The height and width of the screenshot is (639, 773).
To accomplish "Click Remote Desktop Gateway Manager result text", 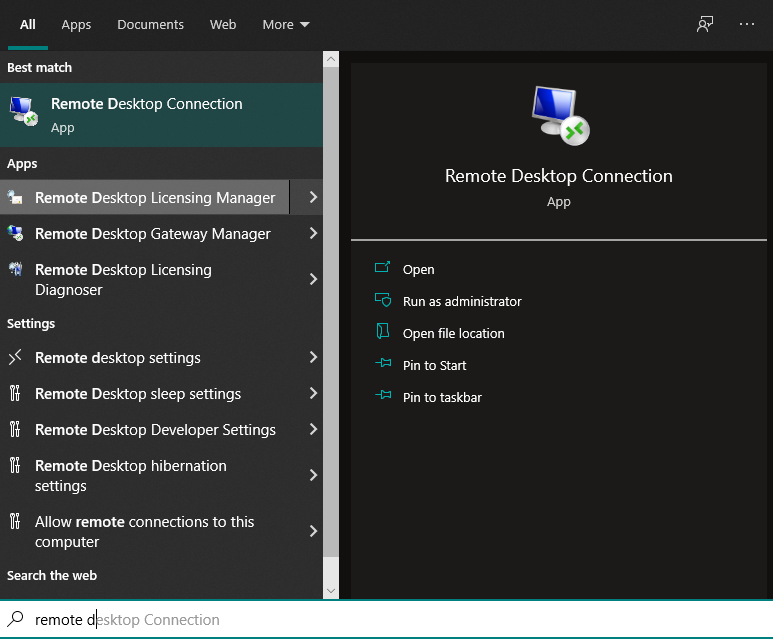I will click(x=153, y=234).
